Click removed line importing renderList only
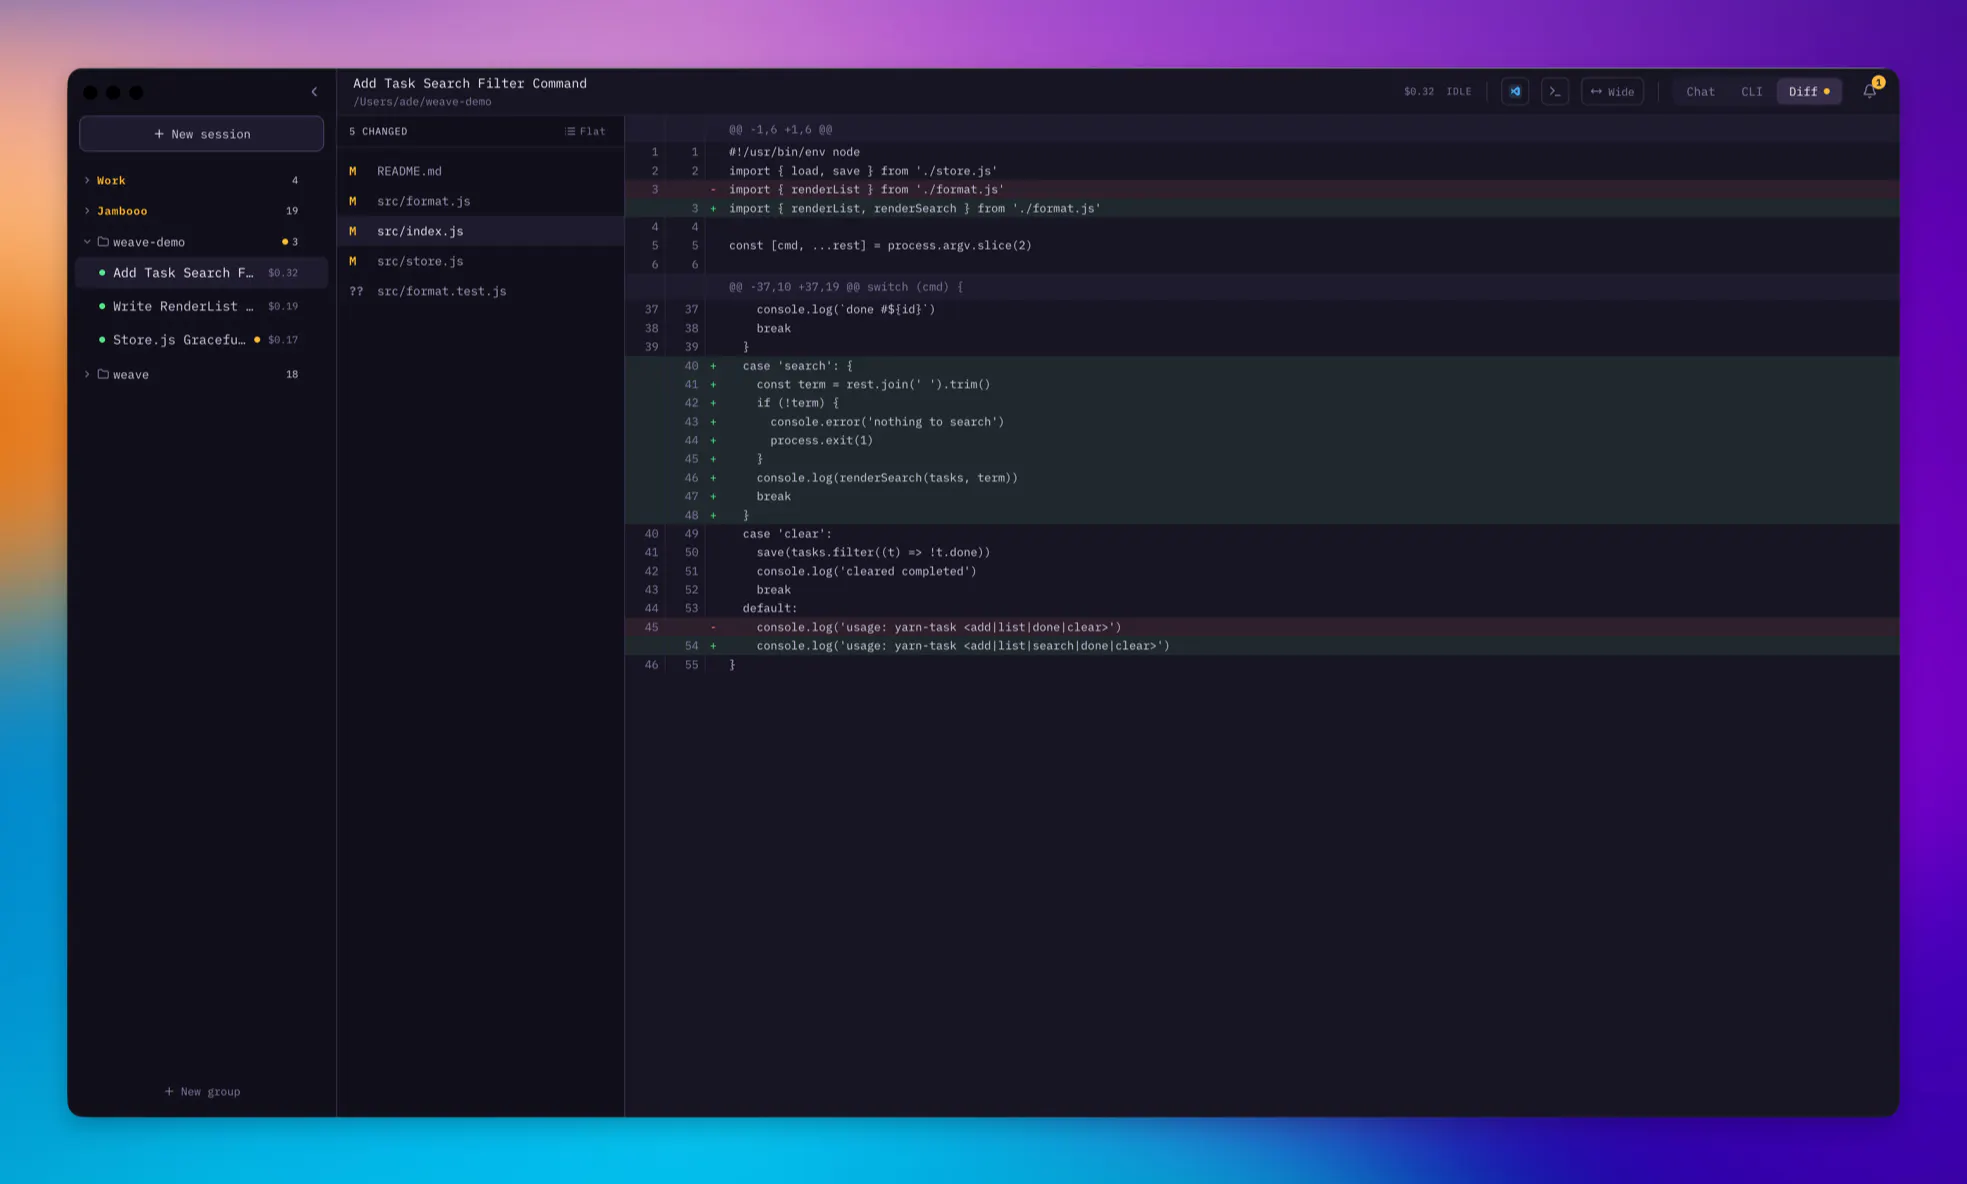This screenshot has width=1967, height=1184. tap(1262, 190)
